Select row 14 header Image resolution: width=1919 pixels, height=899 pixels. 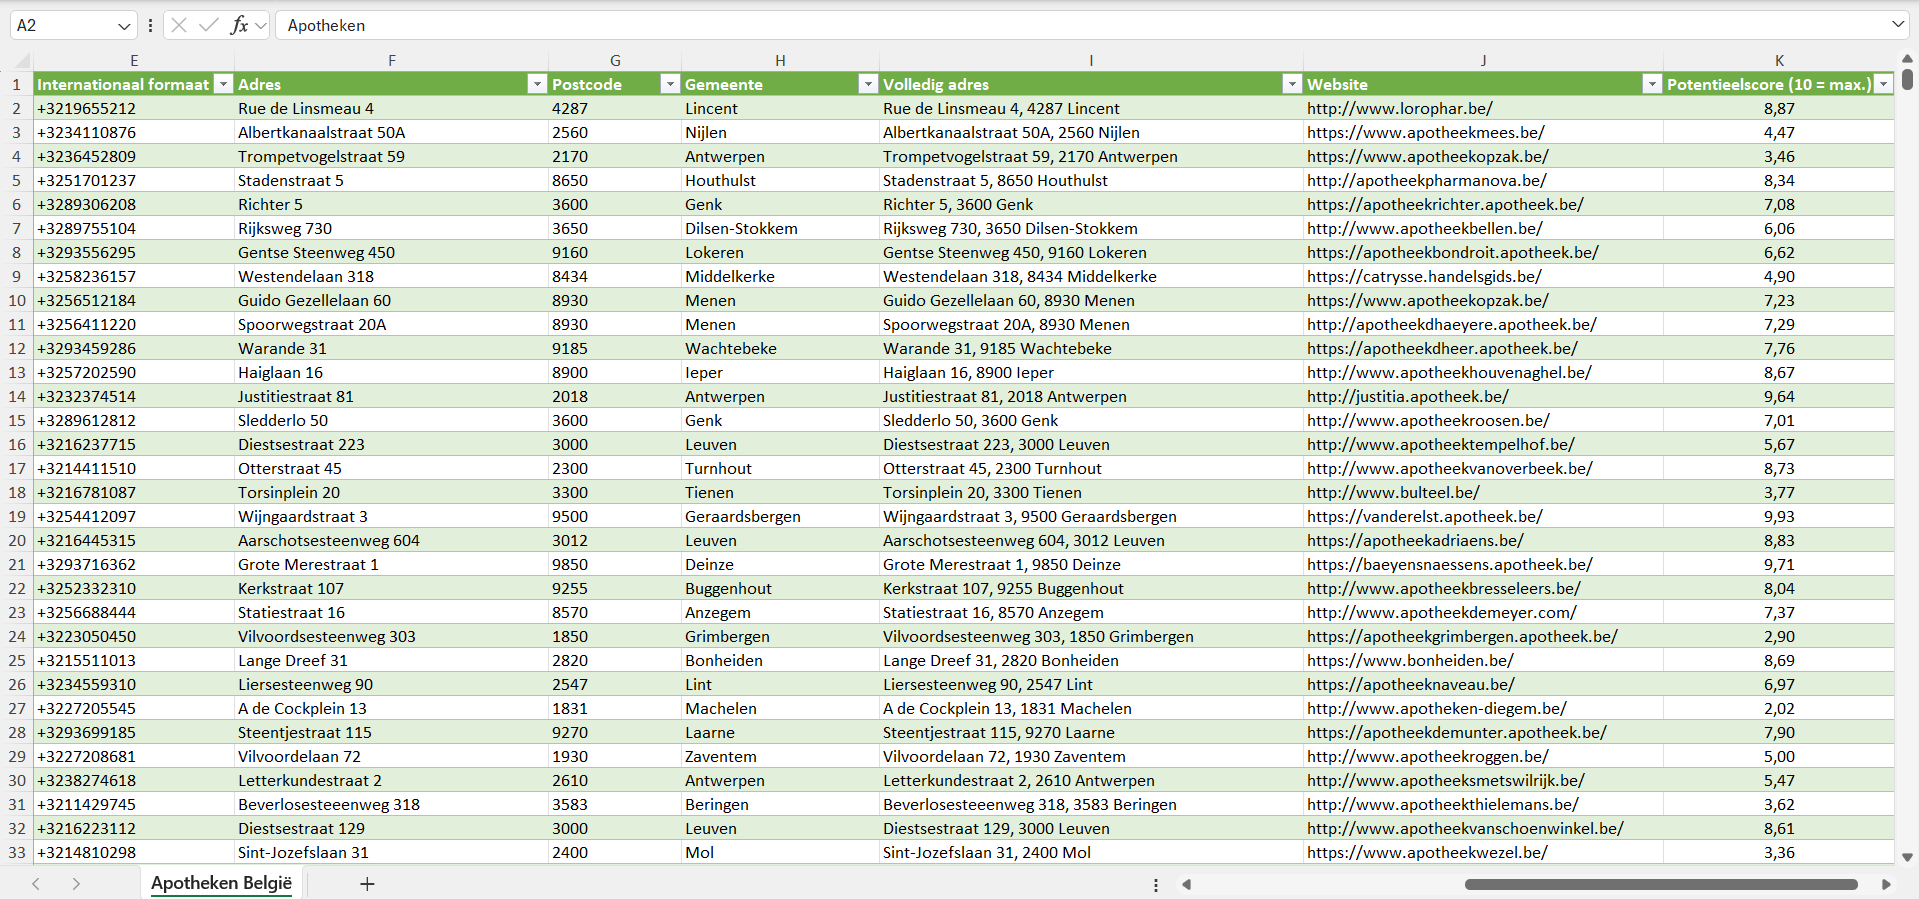[x=17, y=397]
